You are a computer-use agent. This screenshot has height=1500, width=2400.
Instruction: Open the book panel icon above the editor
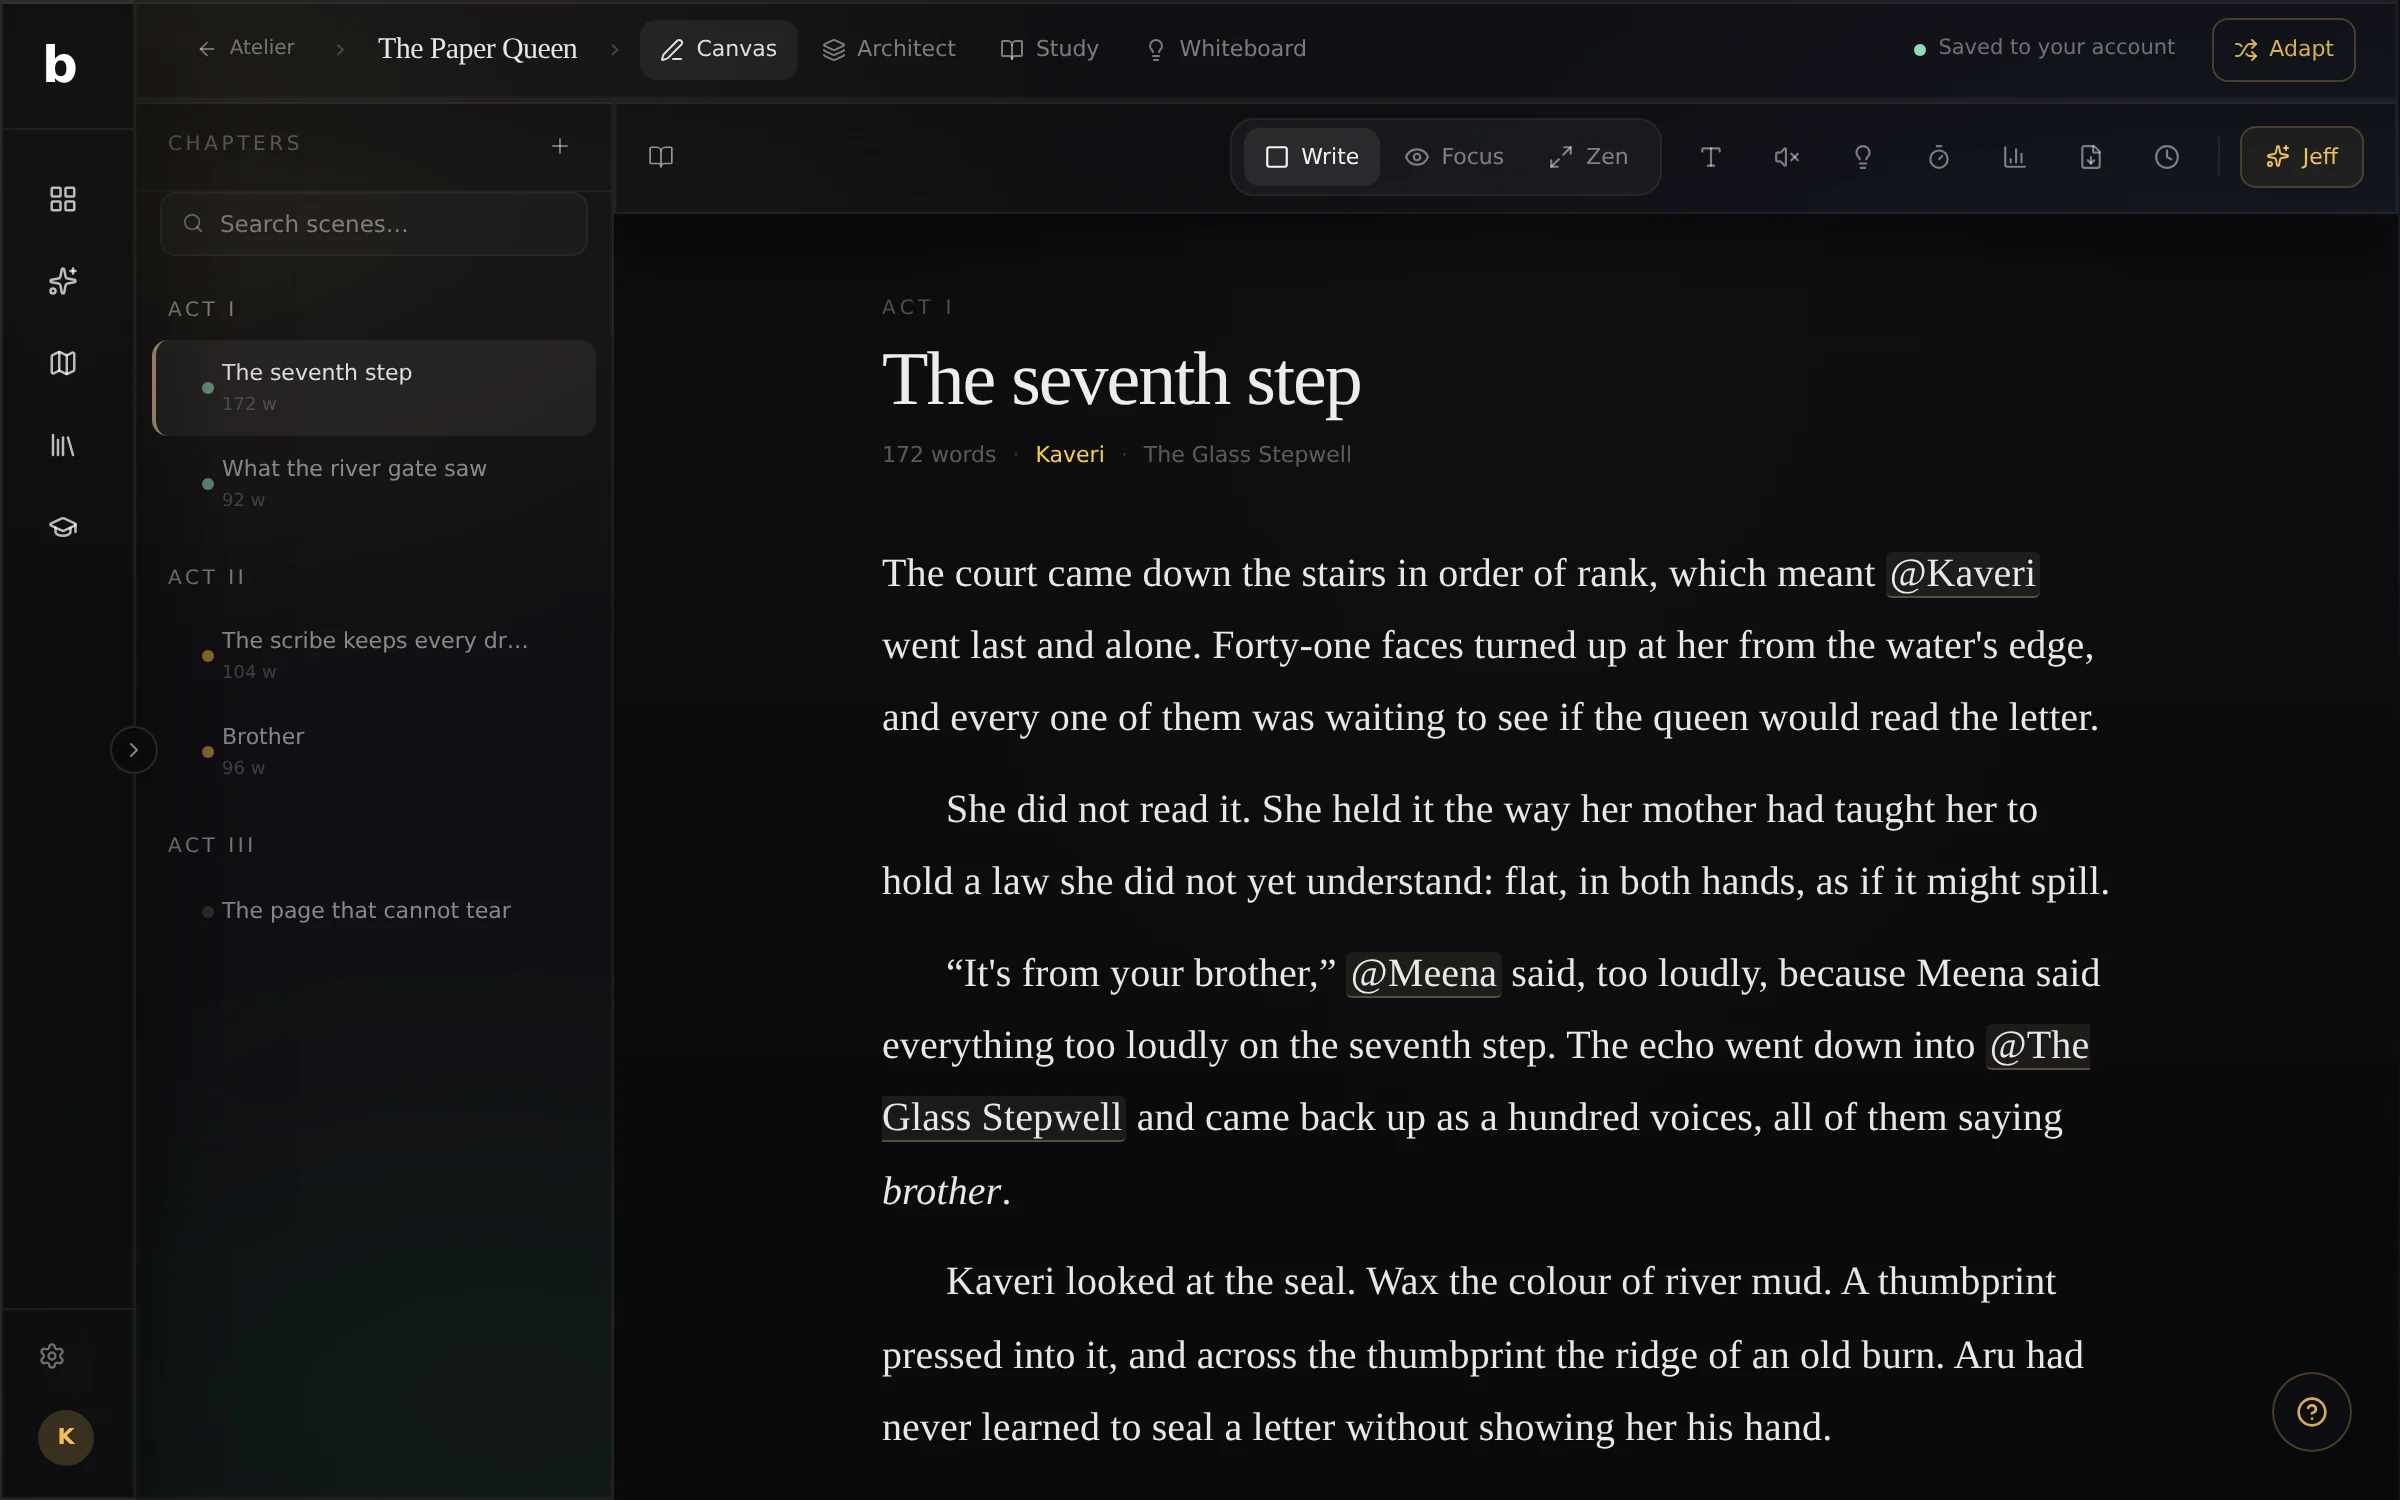pos(661,157)
